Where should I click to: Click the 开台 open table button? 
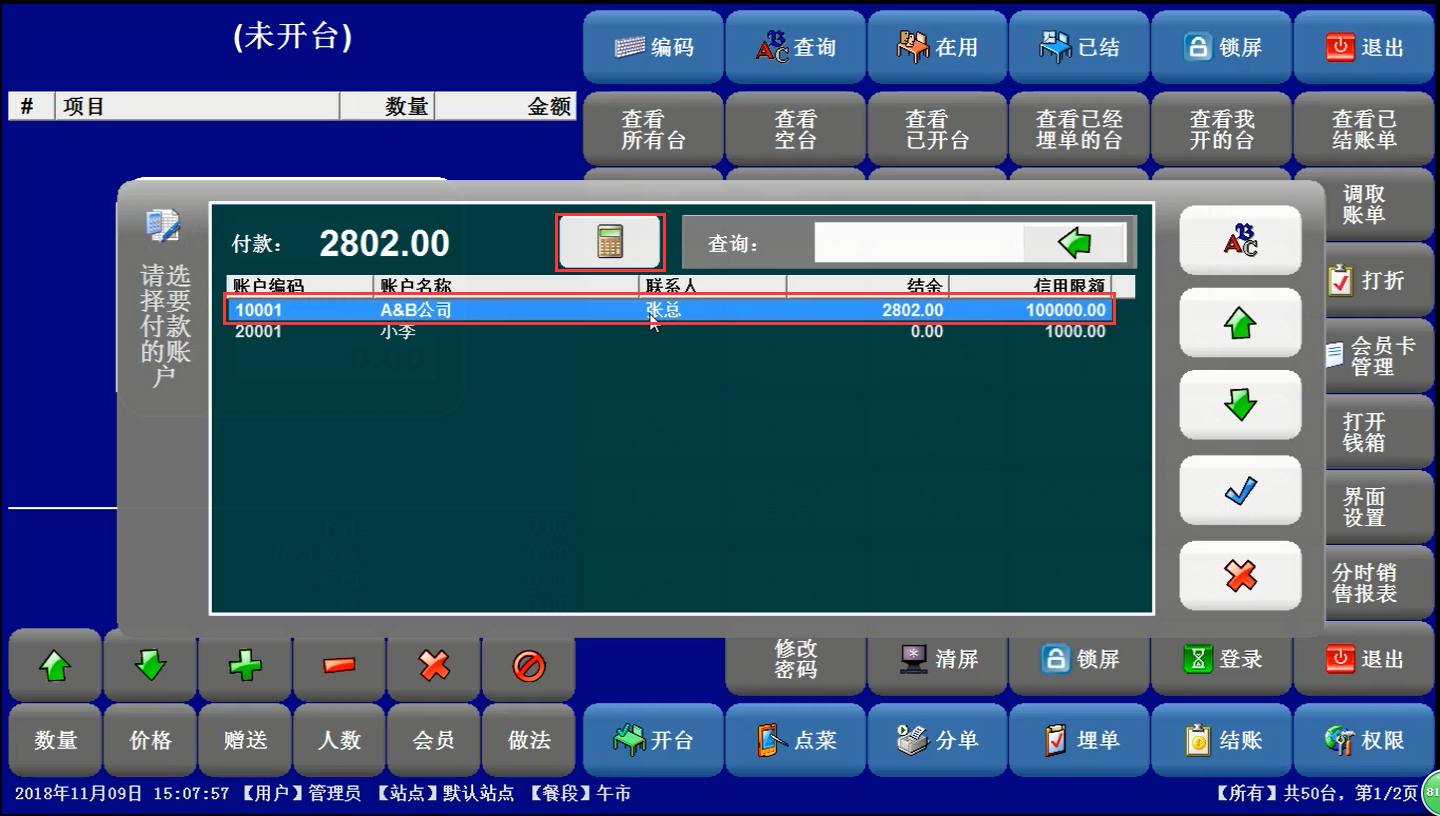coord(653,740)
